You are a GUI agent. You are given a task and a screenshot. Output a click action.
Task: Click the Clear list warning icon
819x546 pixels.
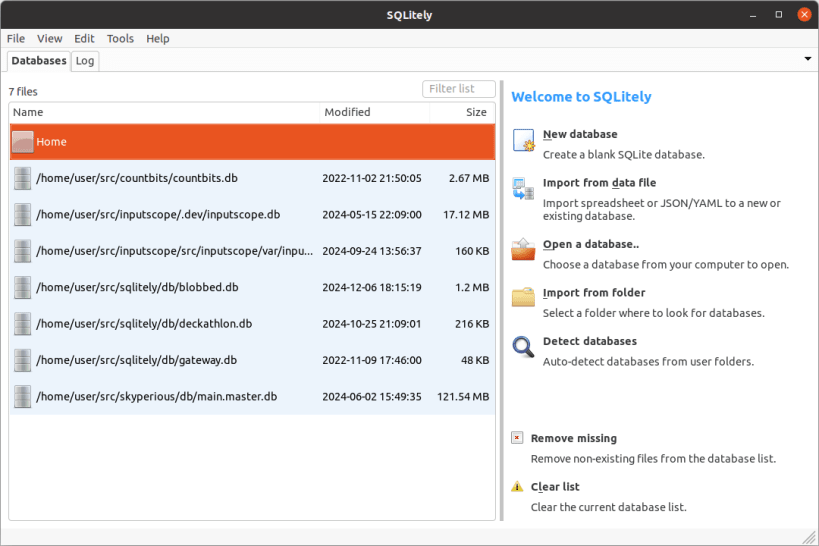pos(517,486)
